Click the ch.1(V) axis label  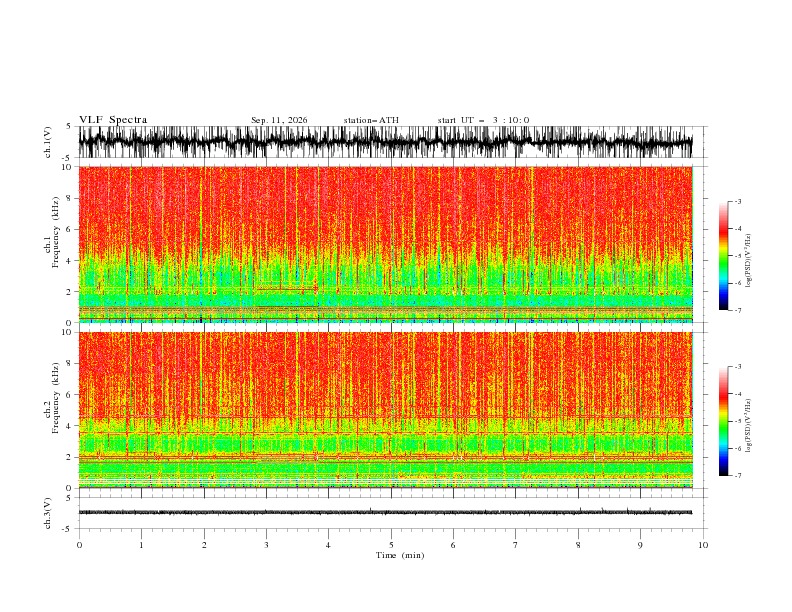(x=47, y=142)
